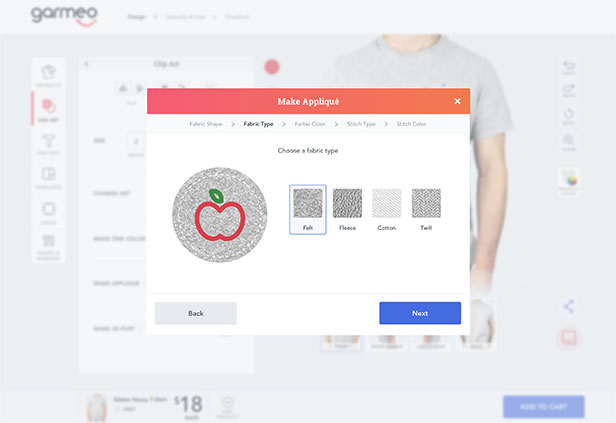The height and width of the screenshot is (423, 616).
Task: Open the product color wheel icon
Action: click(569, 181)
